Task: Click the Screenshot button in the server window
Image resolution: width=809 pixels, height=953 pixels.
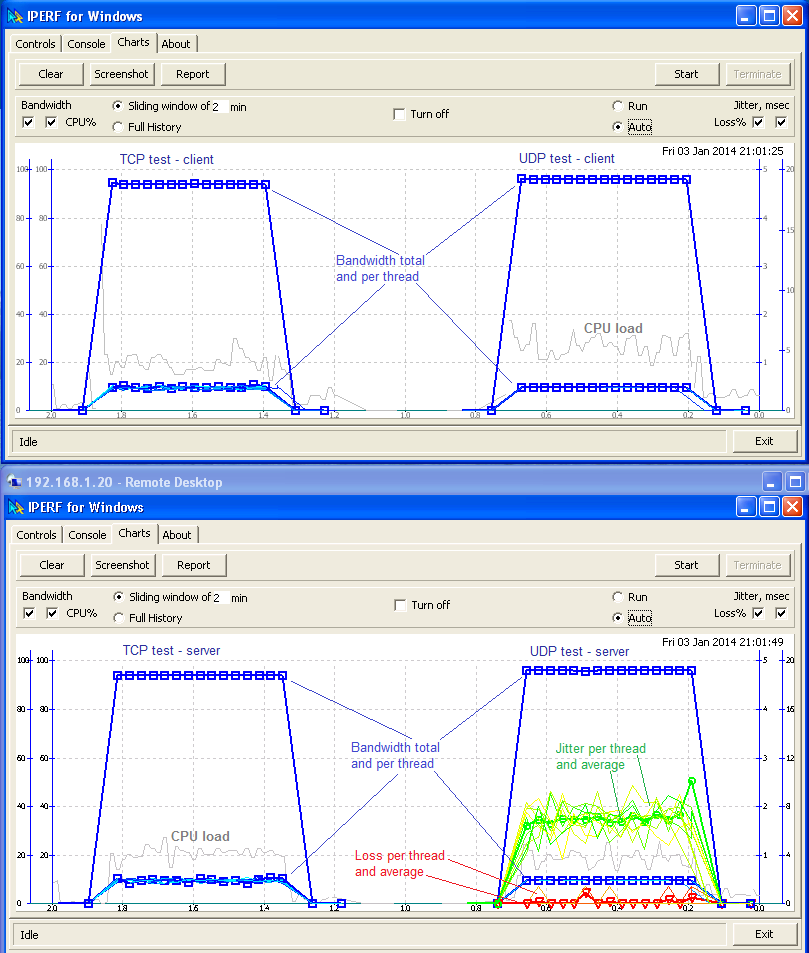Action: point(122,565)
